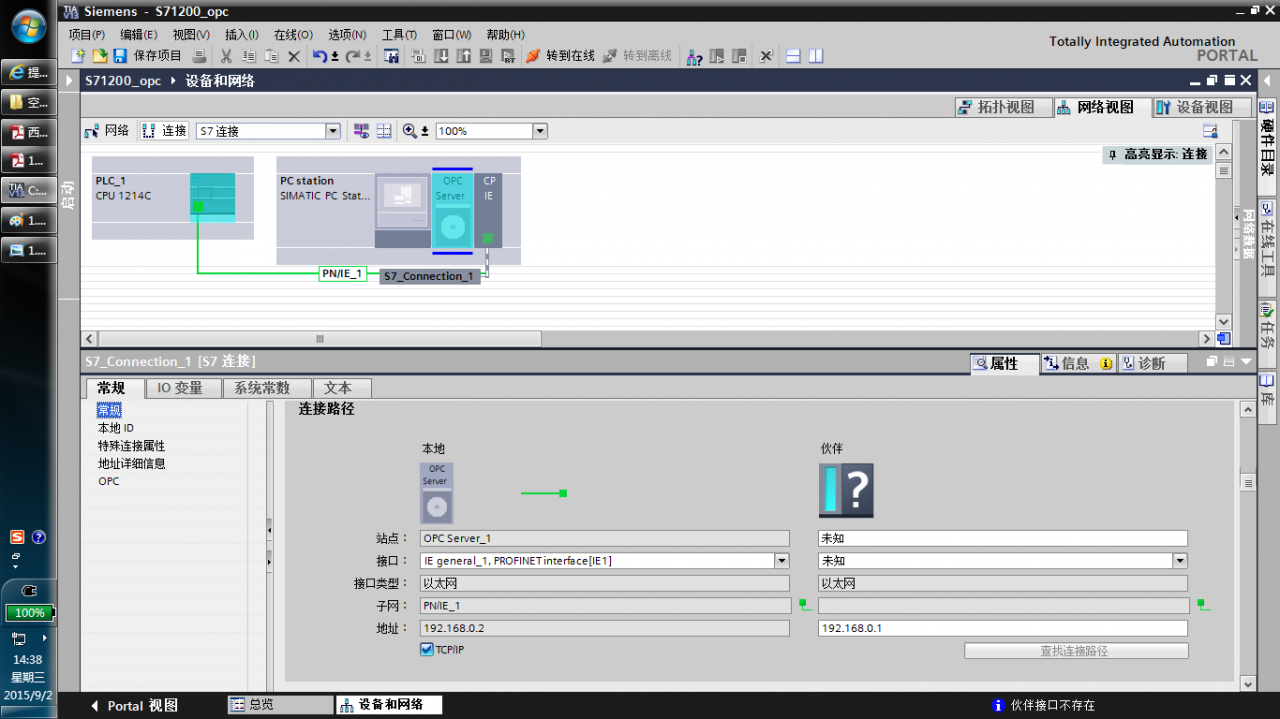Screen dimensions: 1280x719
Task: Open local 接口 interface dropdown
Action: (782, 561)
